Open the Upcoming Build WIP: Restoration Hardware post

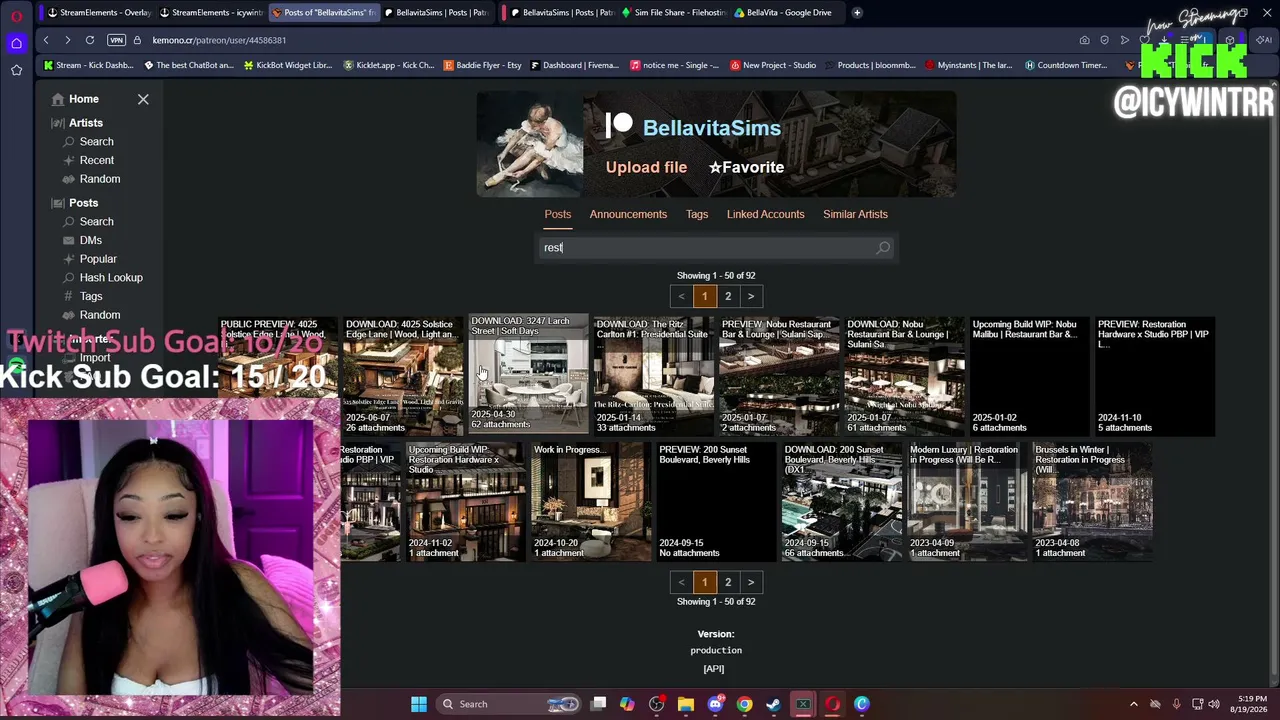pyautogui.click(x=465, y=502)
